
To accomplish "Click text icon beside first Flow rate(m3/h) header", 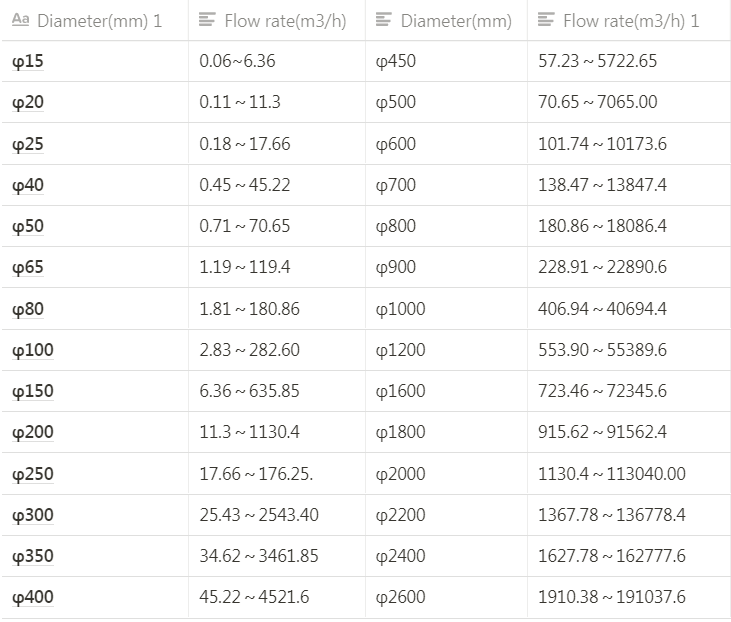I will 207,20.
